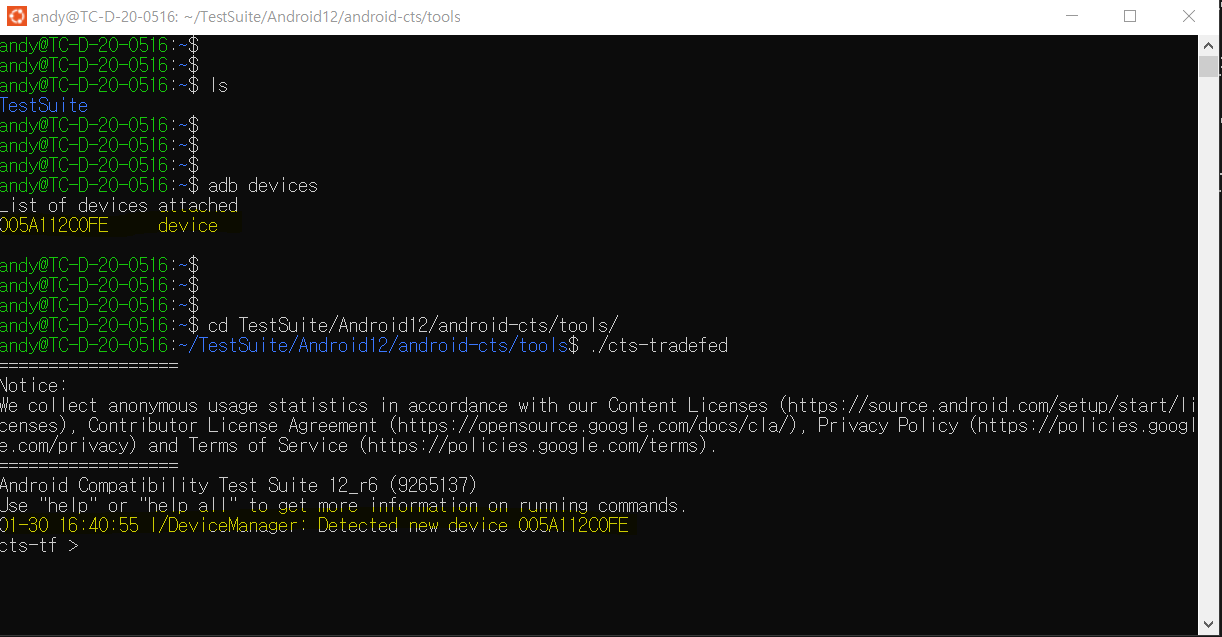
Task: Click the blue TestSuite directory name
Action: 44,105
